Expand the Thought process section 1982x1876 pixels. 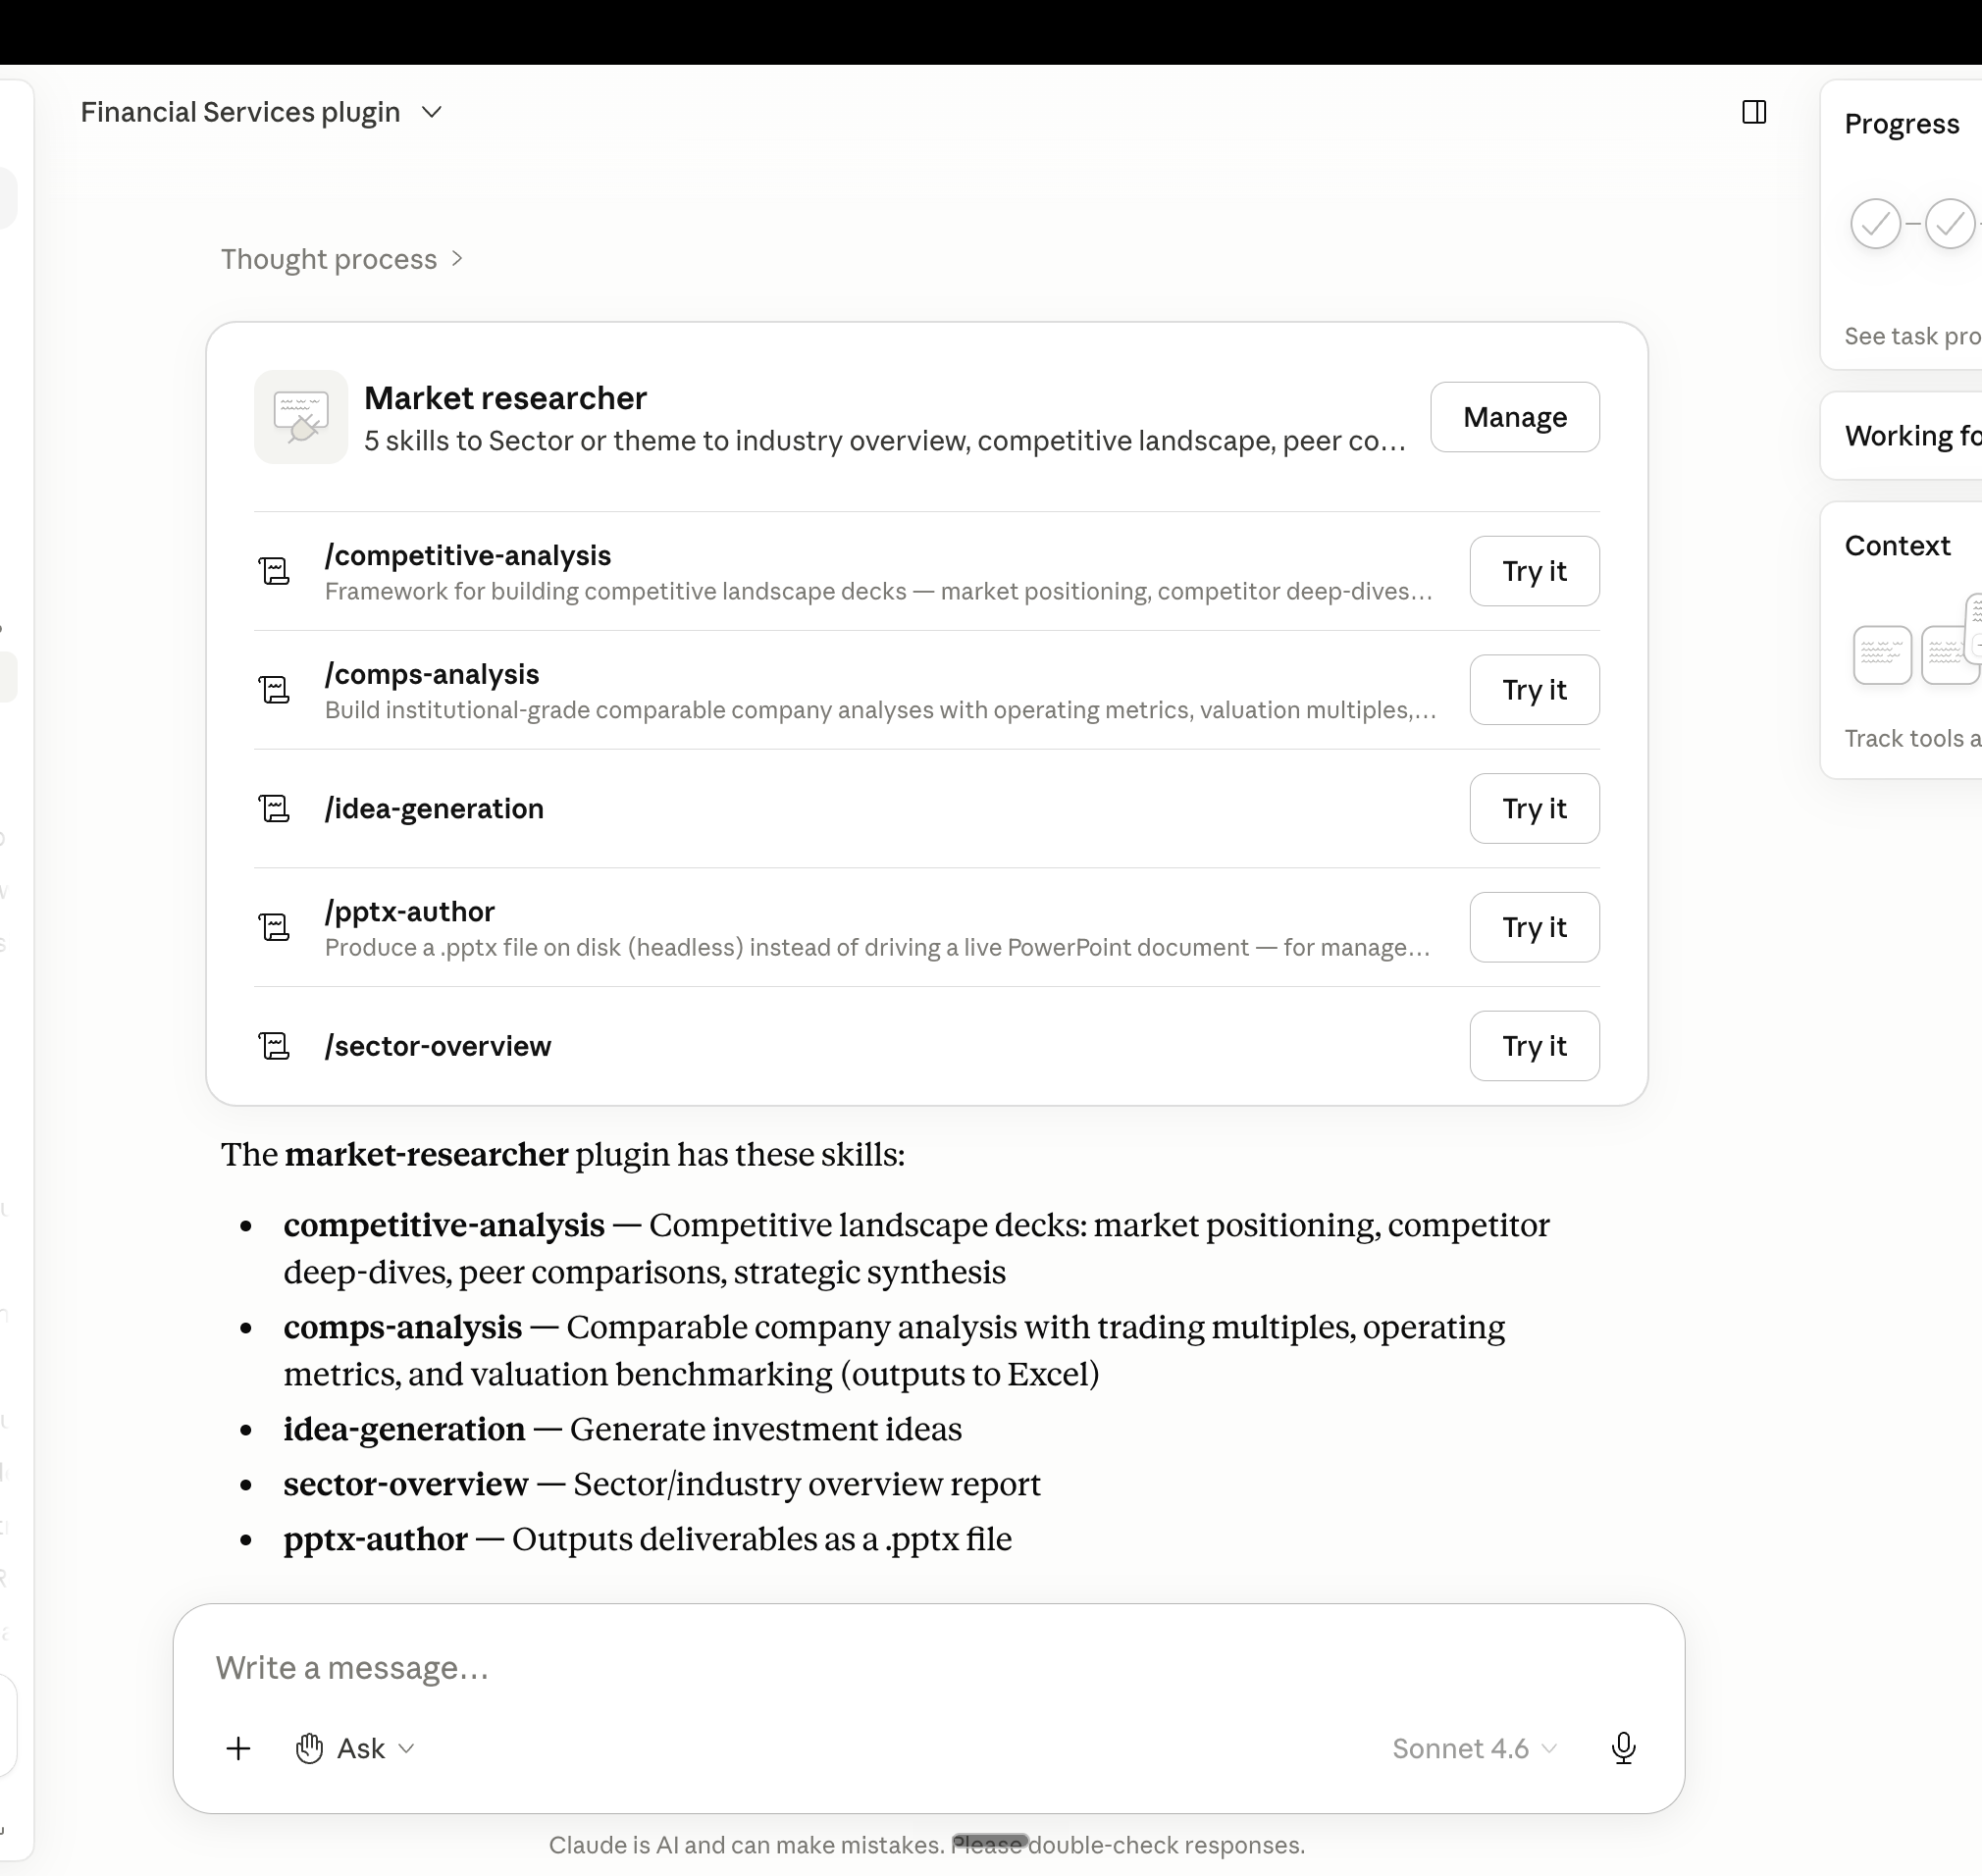[x=342, y=259]
